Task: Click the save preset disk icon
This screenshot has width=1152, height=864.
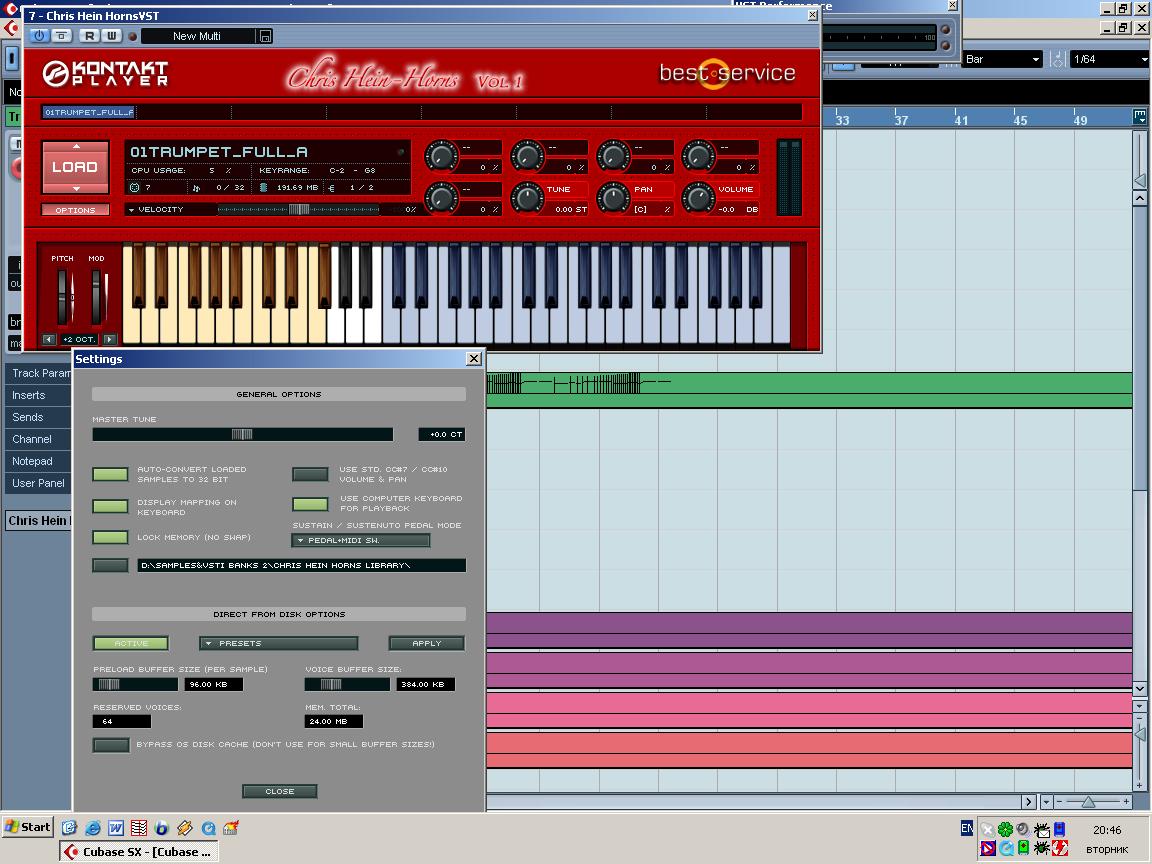Action: (x=265, y=36)
